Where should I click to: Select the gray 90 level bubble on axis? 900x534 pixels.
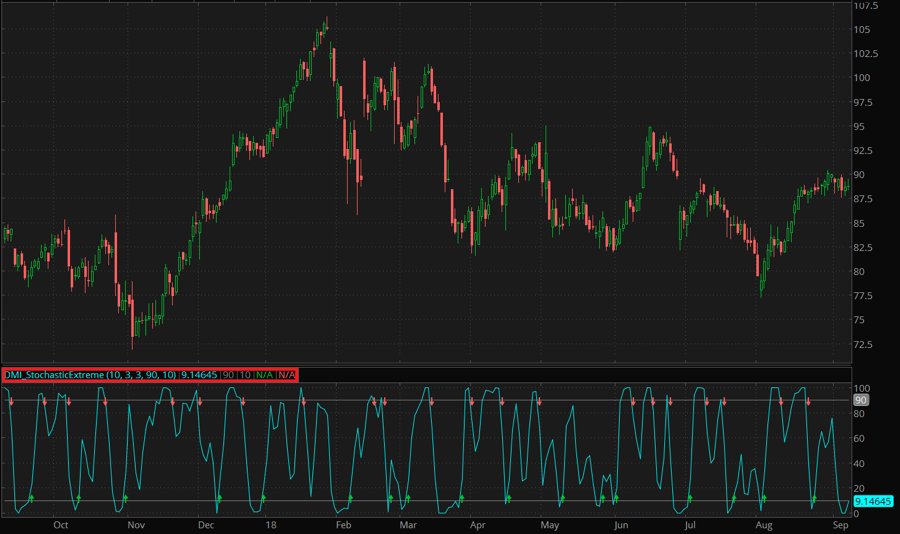859,400
